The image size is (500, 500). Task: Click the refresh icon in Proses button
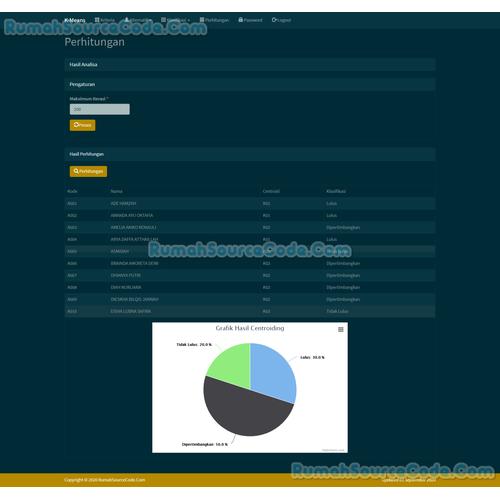click(x=76, y=125)
